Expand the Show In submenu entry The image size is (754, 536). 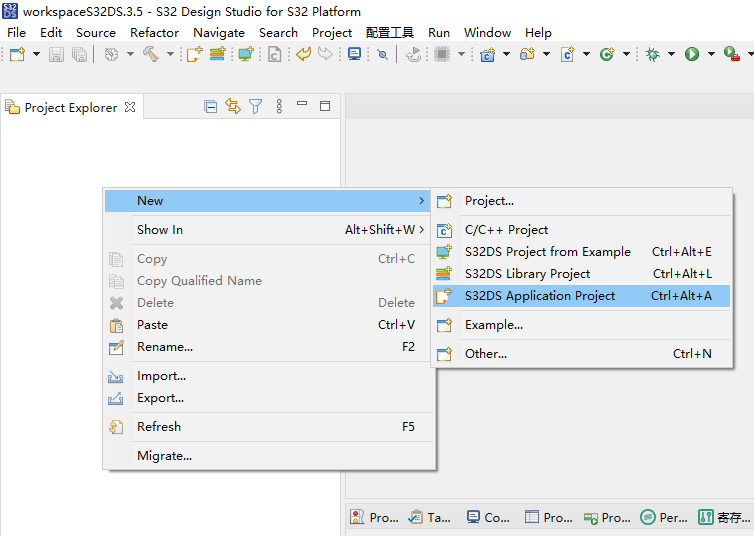point(267,230)
